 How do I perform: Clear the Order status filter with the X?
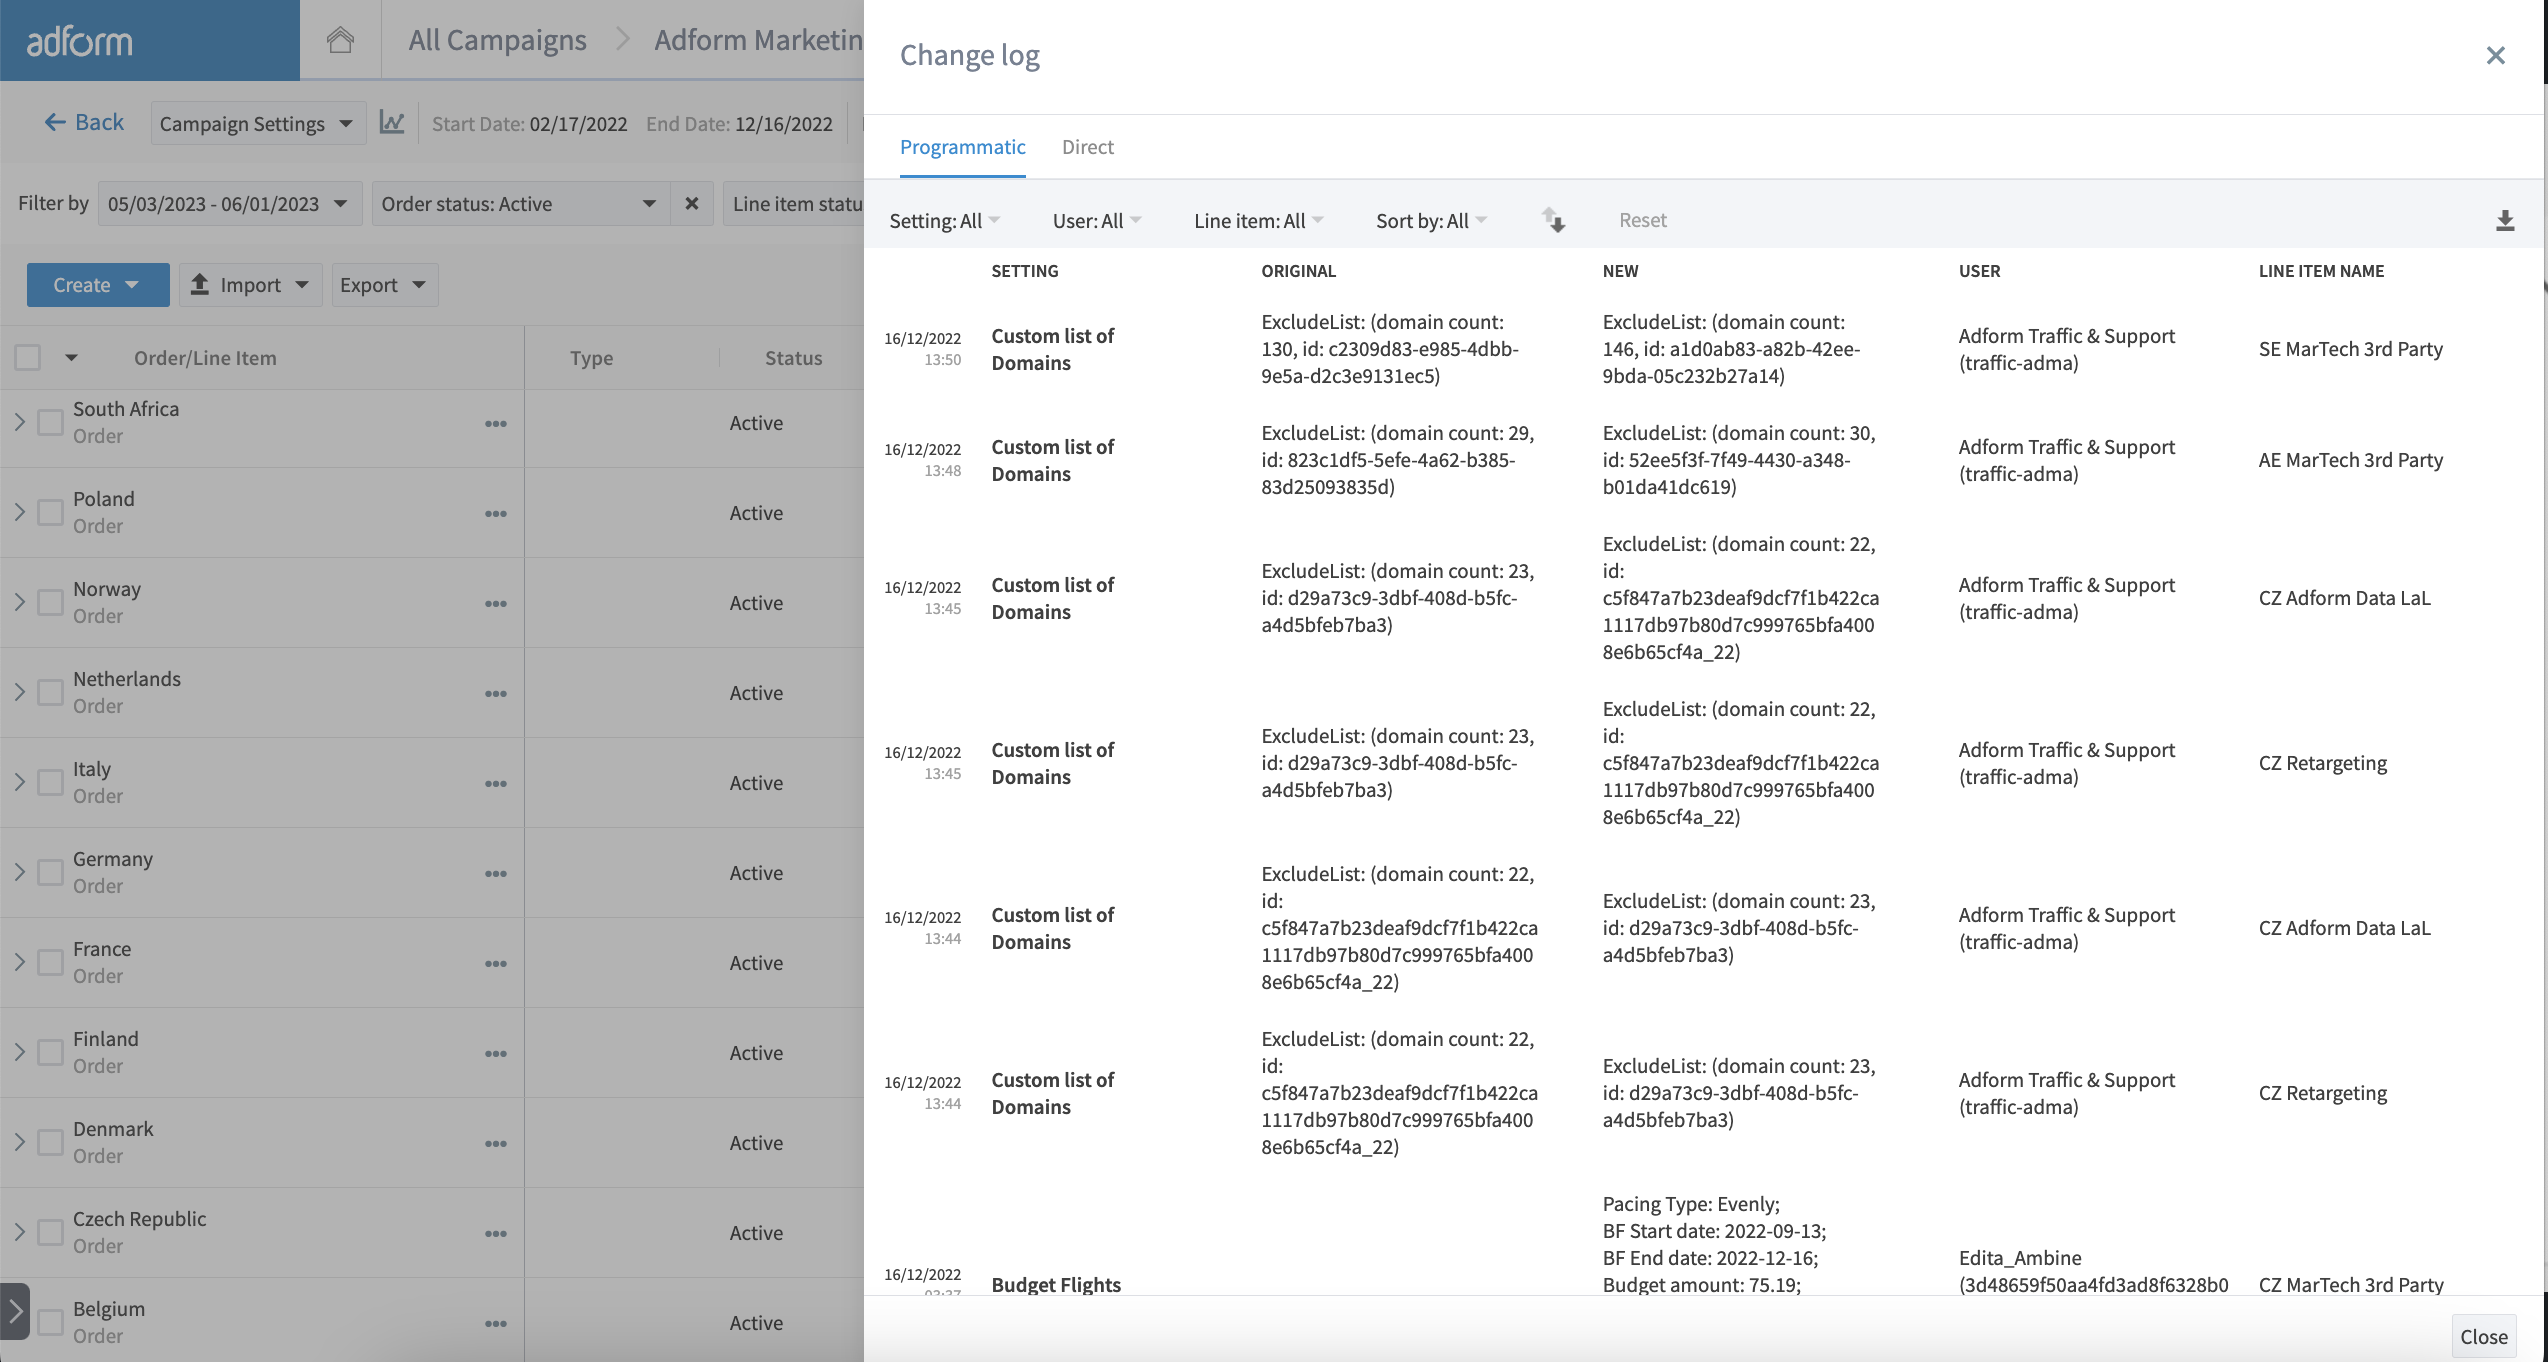point(691,203)
